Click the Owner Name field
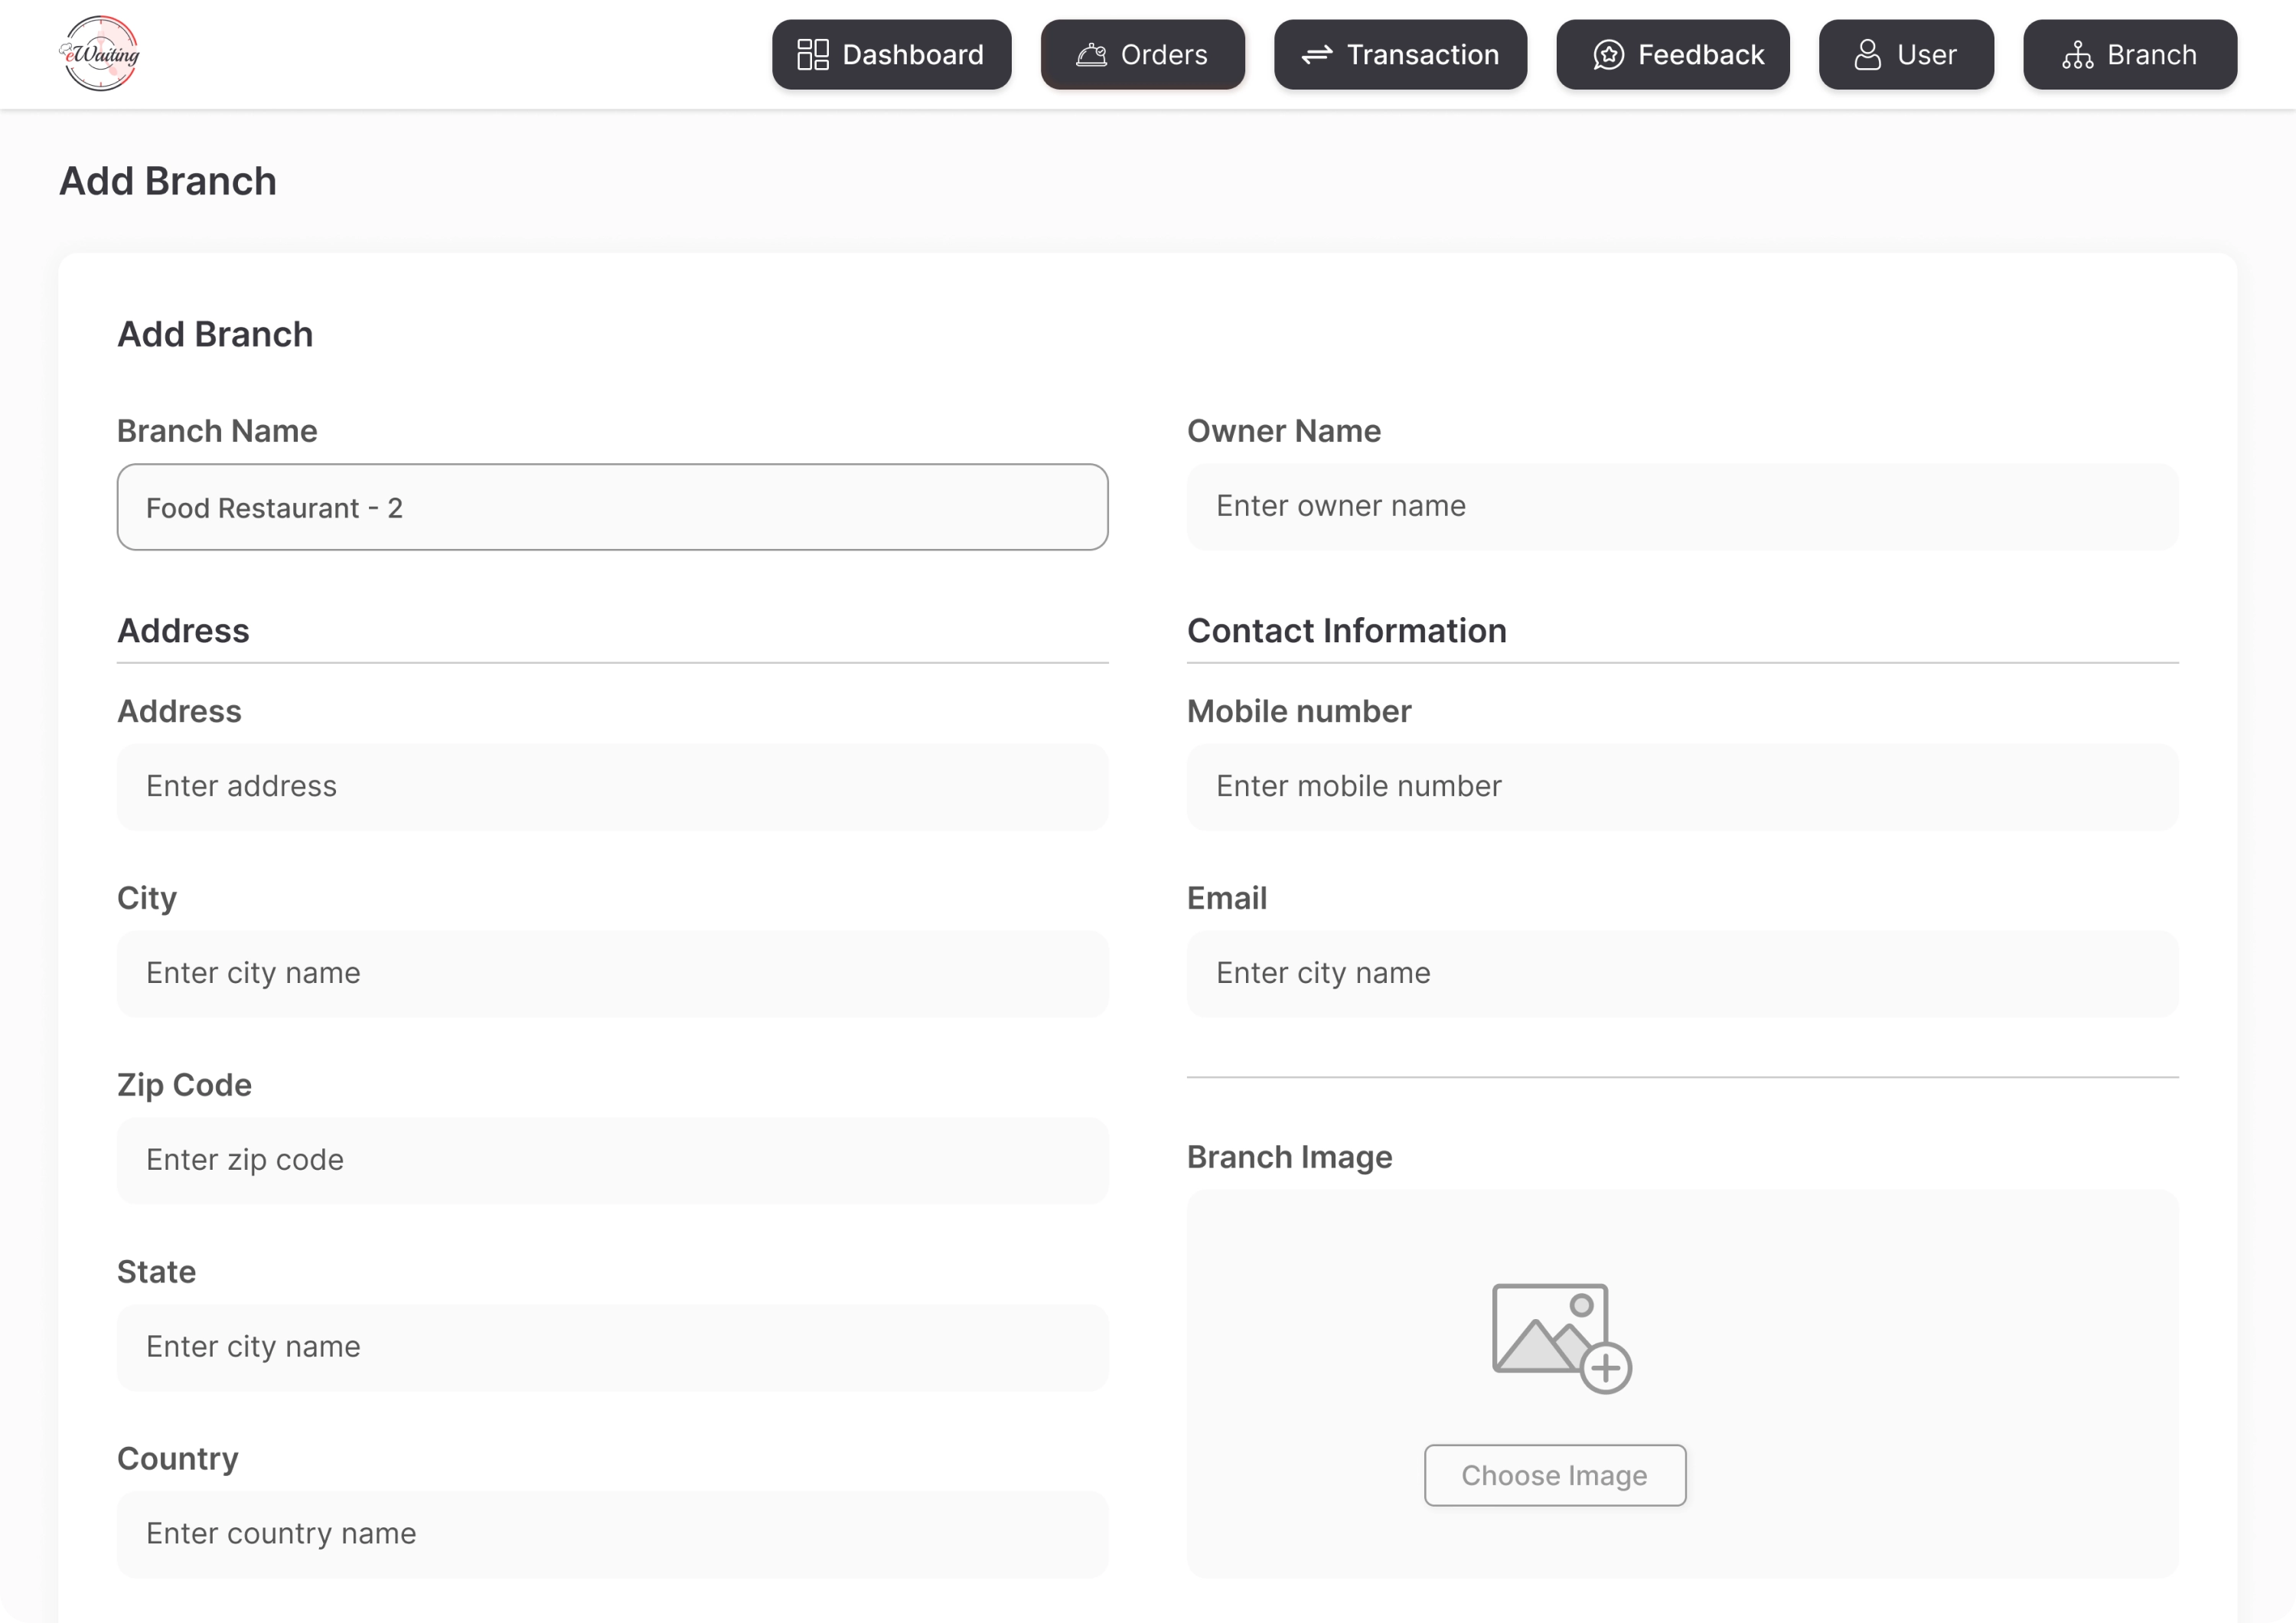This screenshot has height=1623, width=2296. [1682, 506]
